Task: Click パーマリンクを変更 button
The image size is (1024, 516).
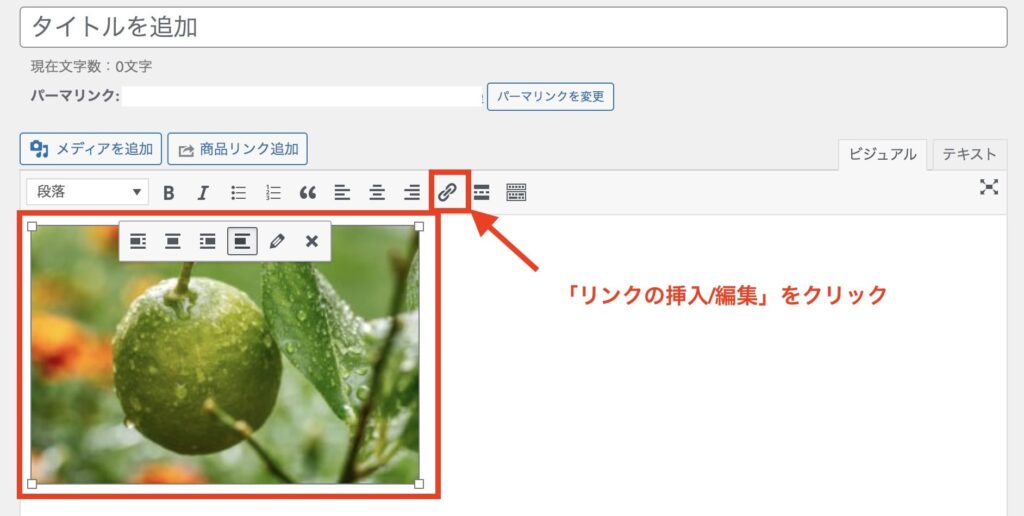Action: pyautogui.click(x=551, y=97)
